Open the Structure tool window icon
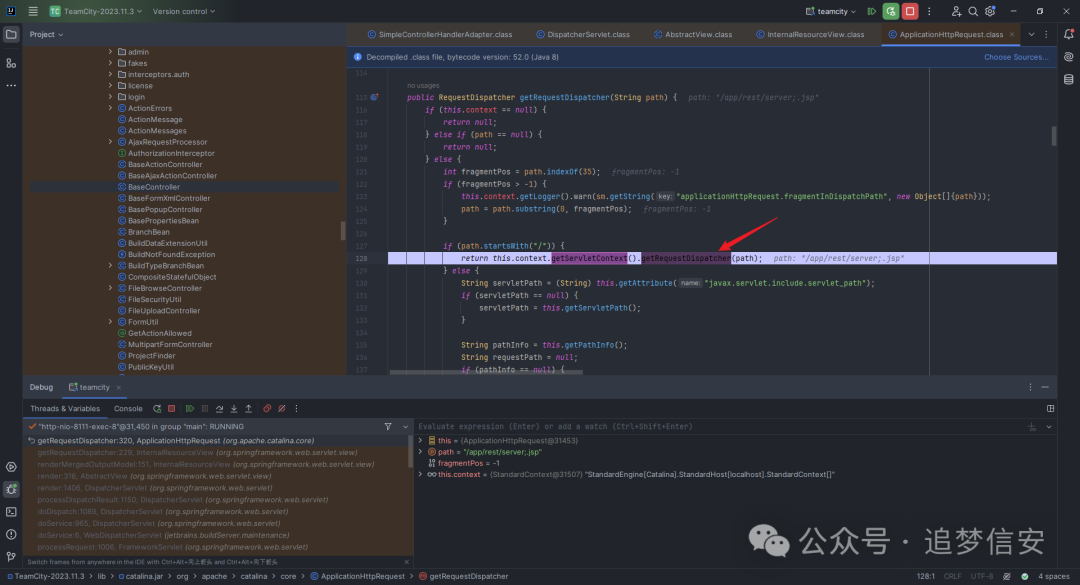 11,62
